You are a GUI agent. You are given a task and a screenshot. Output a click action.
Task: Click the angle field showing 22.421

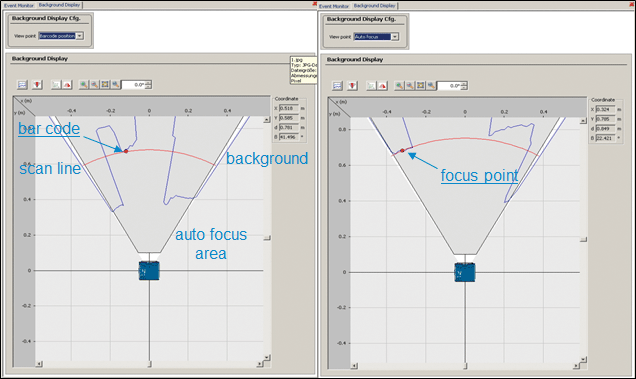(606, 138)
